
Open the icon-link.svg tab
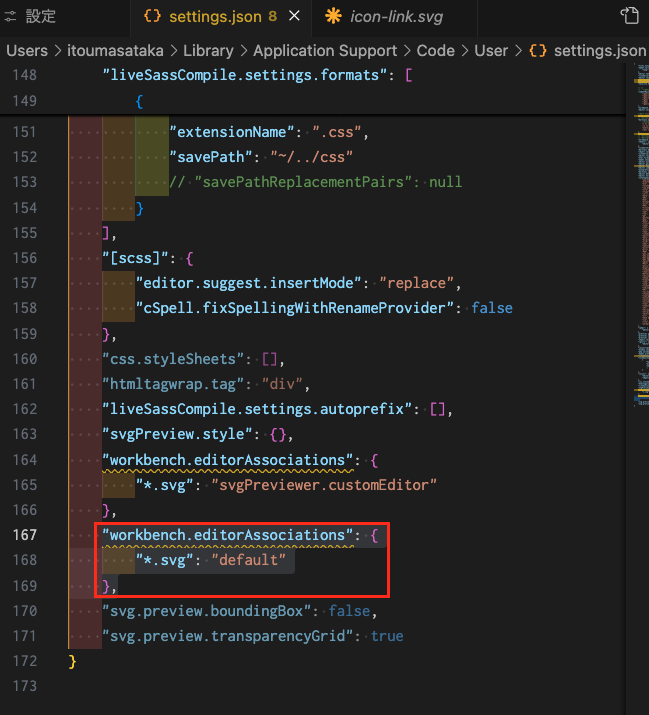pyautogui.click(x=395, y=17)
